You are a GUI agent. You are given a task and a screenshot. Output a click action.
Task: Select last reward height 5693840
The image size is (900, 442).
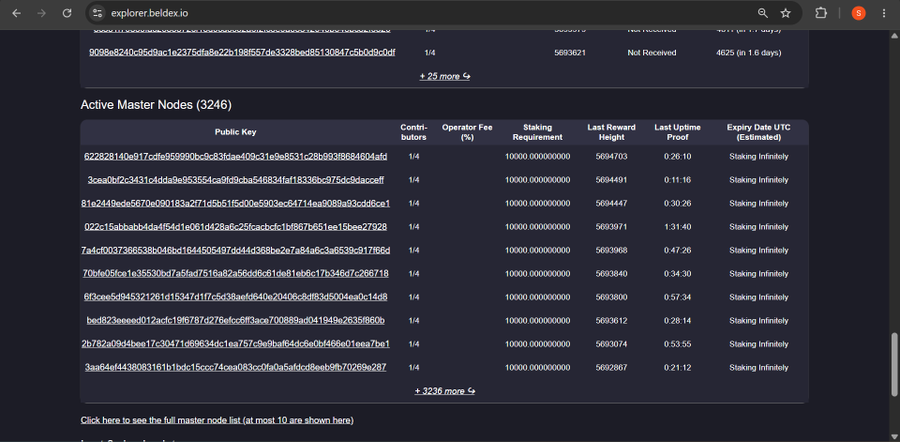[611, 273]
